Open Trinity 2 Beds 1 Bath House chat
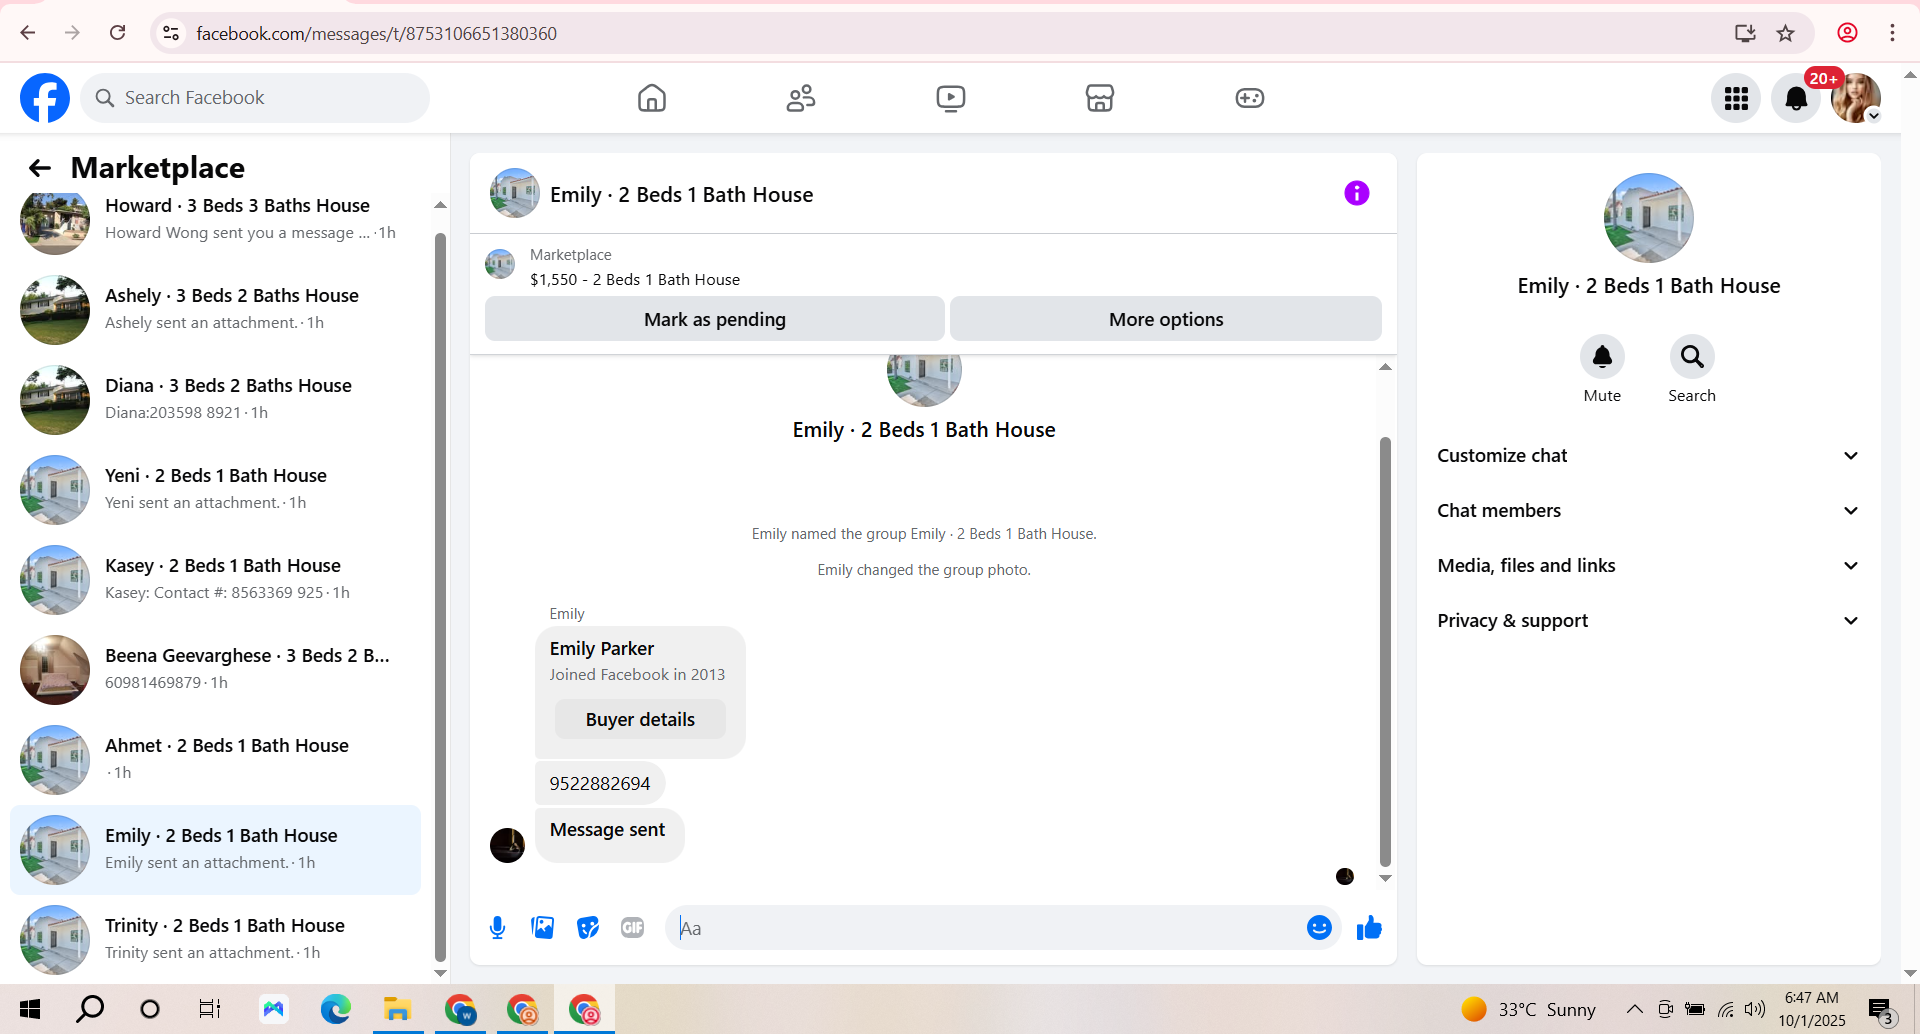The image size is (1920, 1034). click(x=215, y=940)
